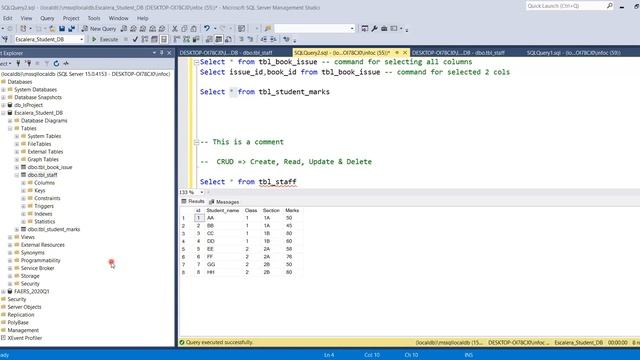Click the Comment out selected lines icon
640x360 pixels.
(241, 39)
